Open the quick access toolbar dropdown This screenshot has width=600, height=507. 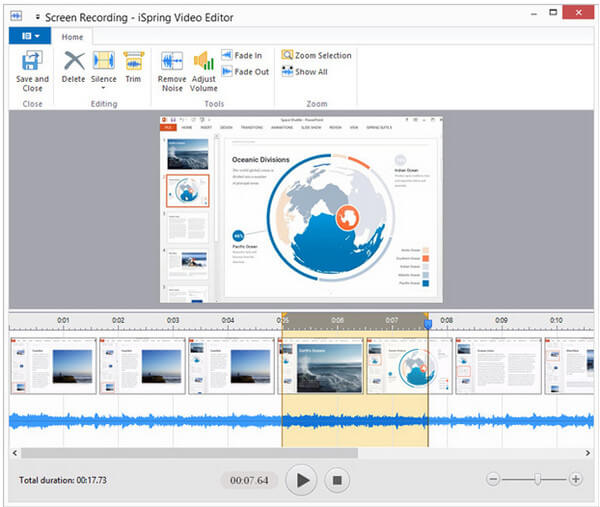coord(38,17)
